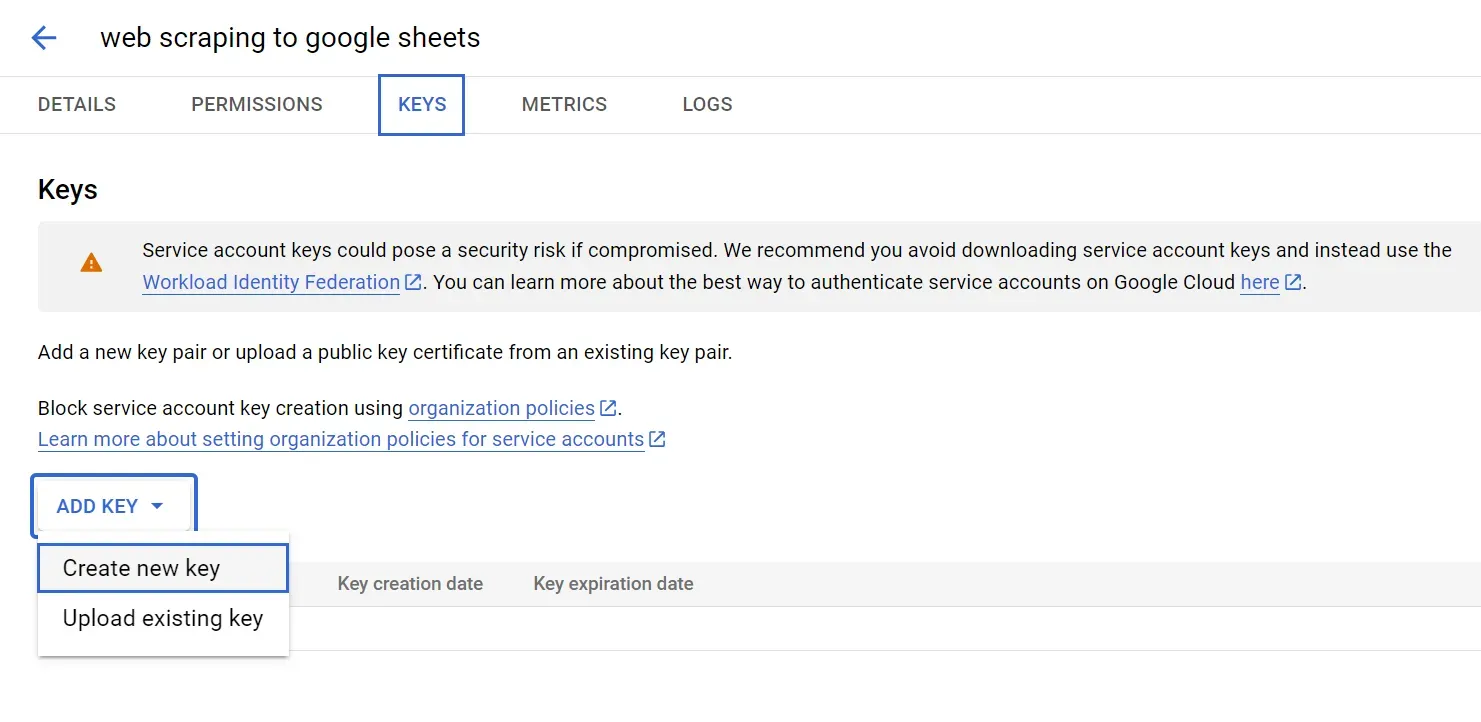
Task: Click external-link icon next to "here"
Action: pos(1293,282)
